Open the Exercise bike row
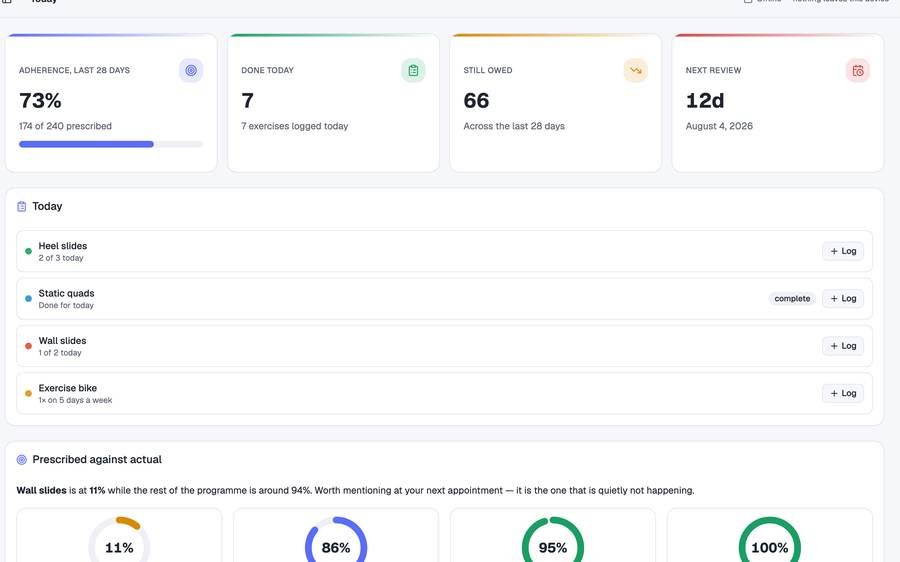Screen dimensions: 900x562 click(444, 393)
